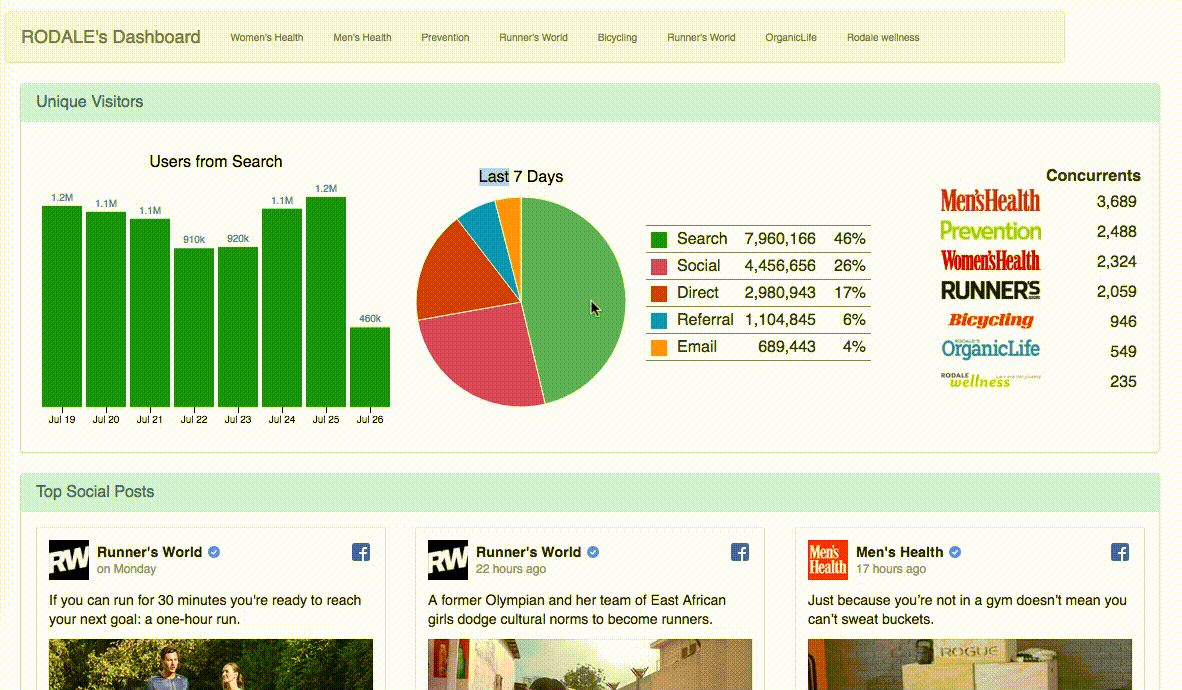Click the Jul 22 bar labeled 910k
The image size is (1182, 690).
point(194,327)
